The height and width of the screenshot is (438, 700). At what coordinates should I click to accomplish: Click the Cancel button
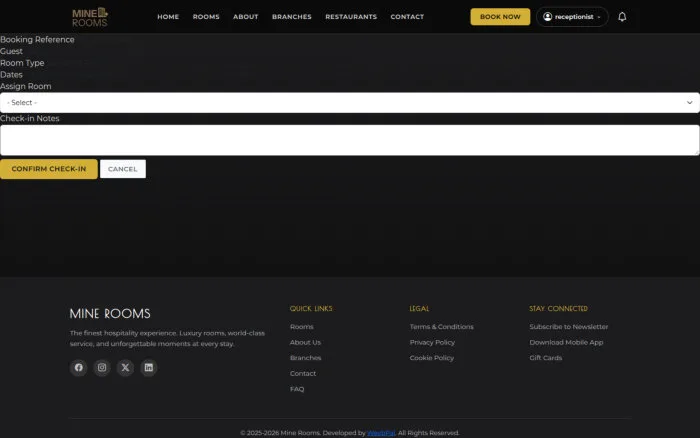tap(123, 169)
